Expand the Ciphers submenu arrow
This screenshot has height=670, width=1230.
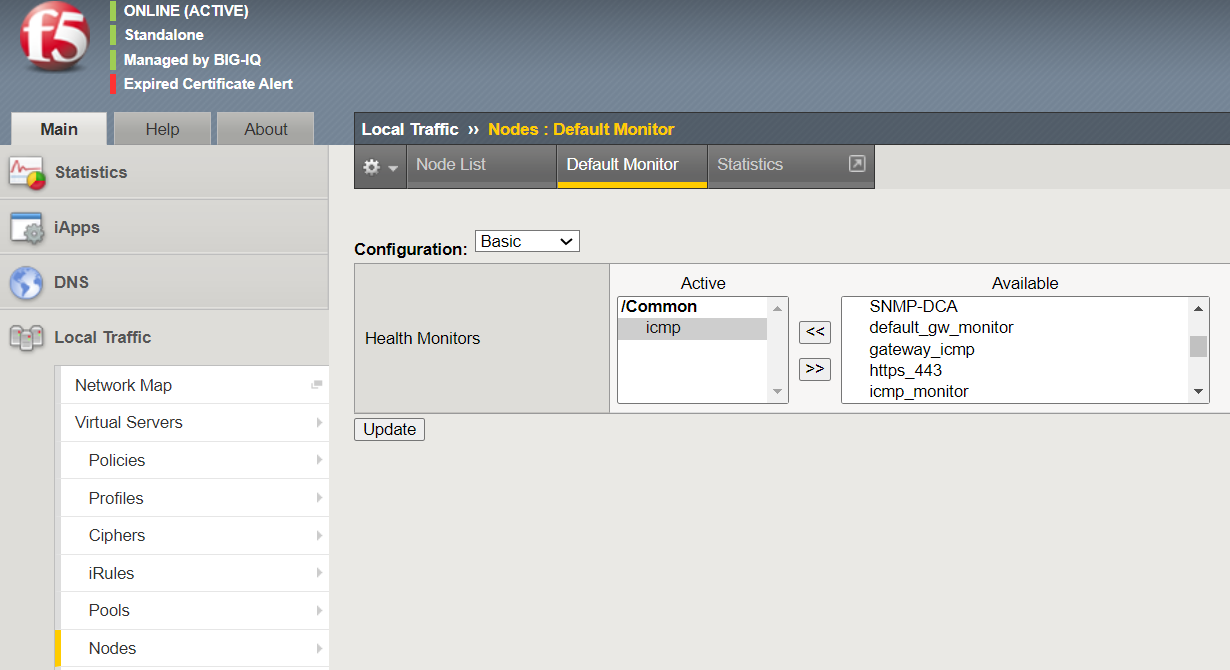click(320, 535)
